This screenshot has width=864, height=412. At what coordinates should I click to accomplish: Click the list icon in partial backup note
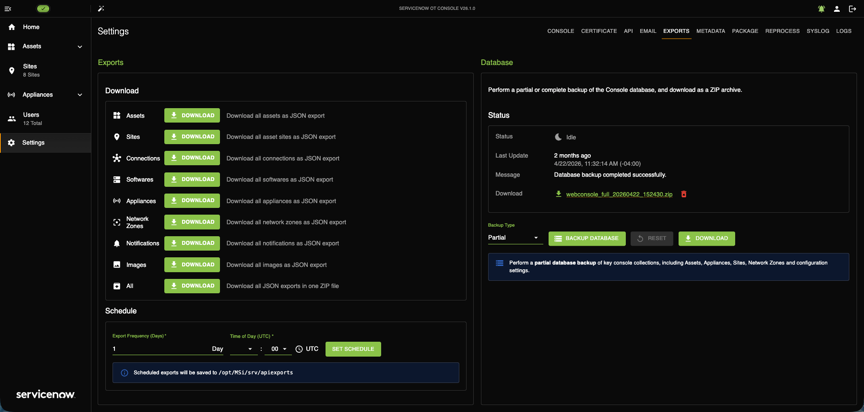(499, 263)
